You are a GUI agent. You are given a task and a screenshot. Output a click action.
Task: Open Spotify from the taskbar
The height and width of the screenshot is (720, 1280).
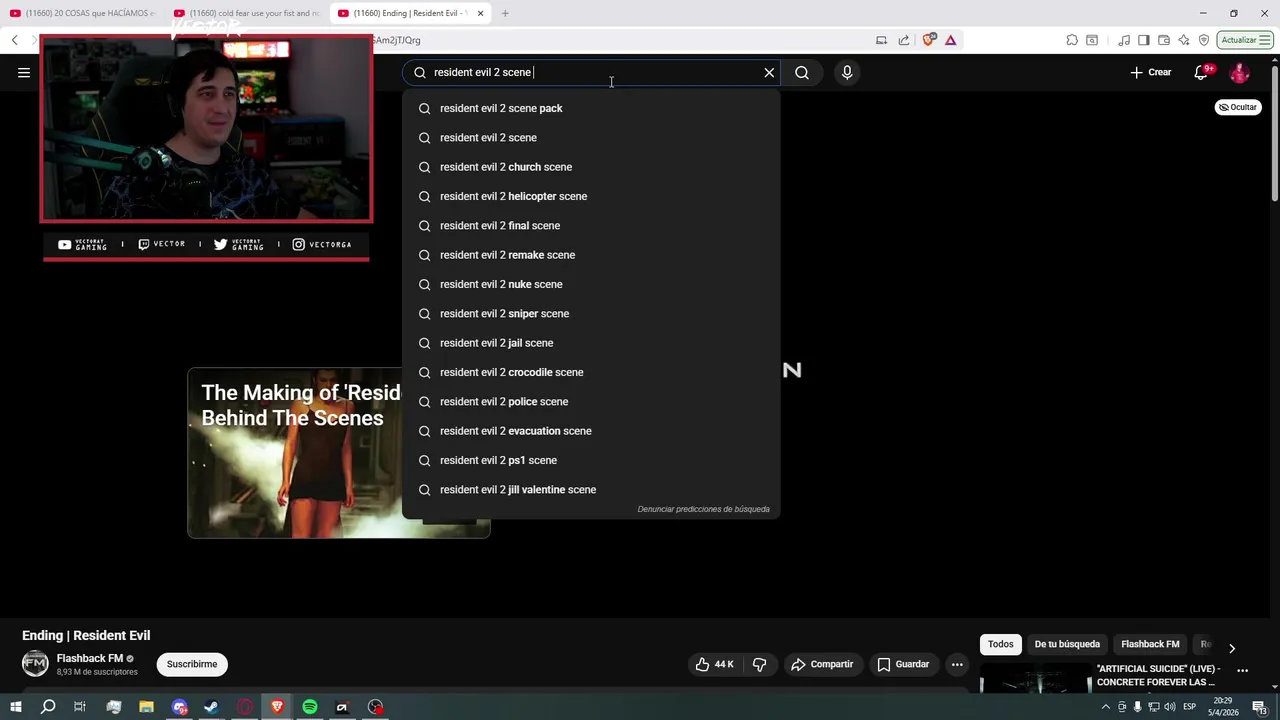coord(310,707)
